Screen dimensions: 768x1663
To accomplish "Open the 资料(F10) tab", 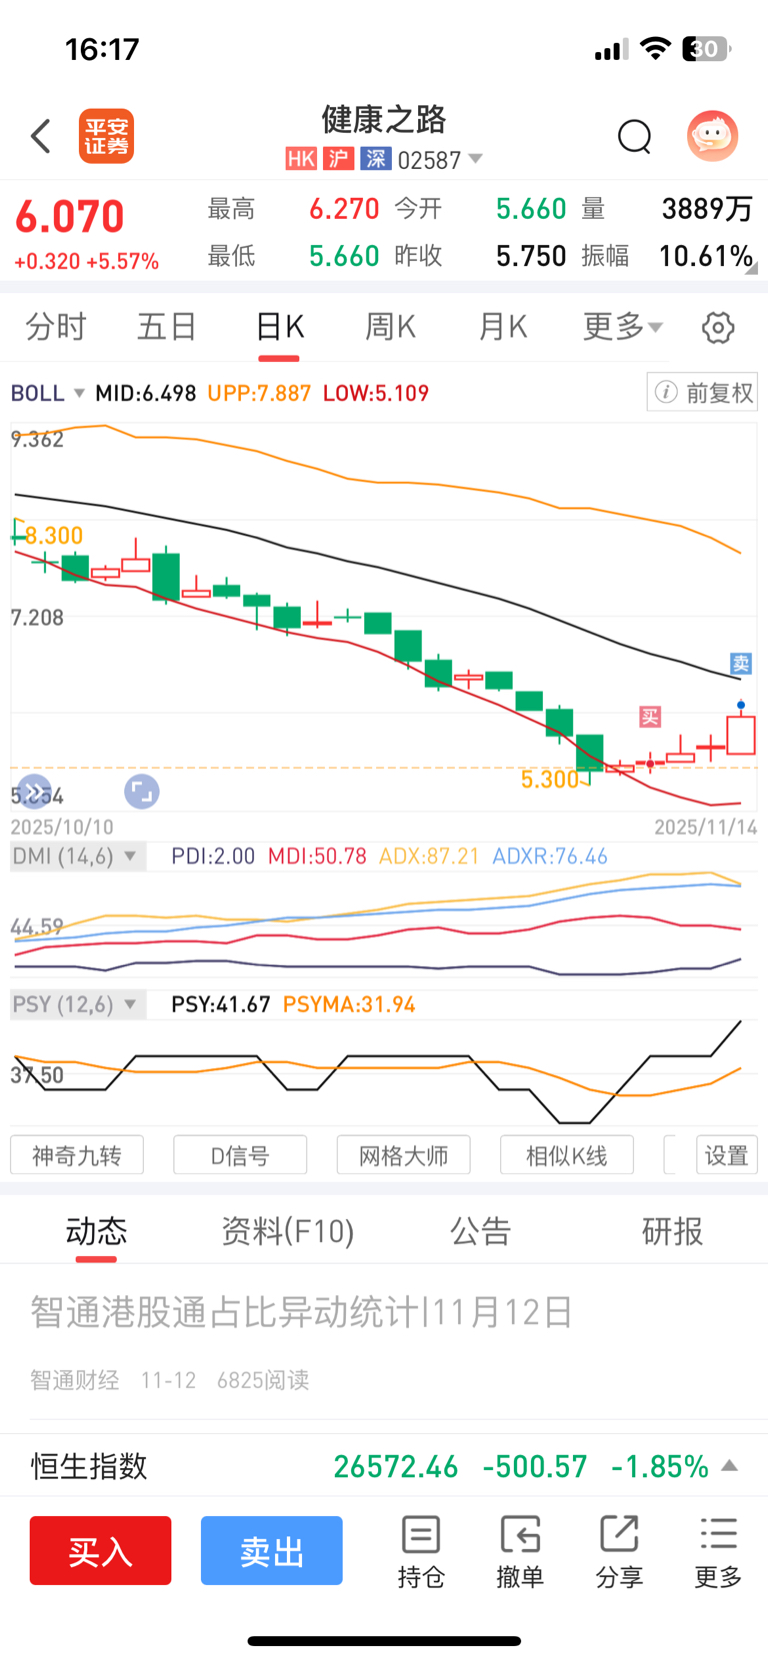I will [288, 1231].
